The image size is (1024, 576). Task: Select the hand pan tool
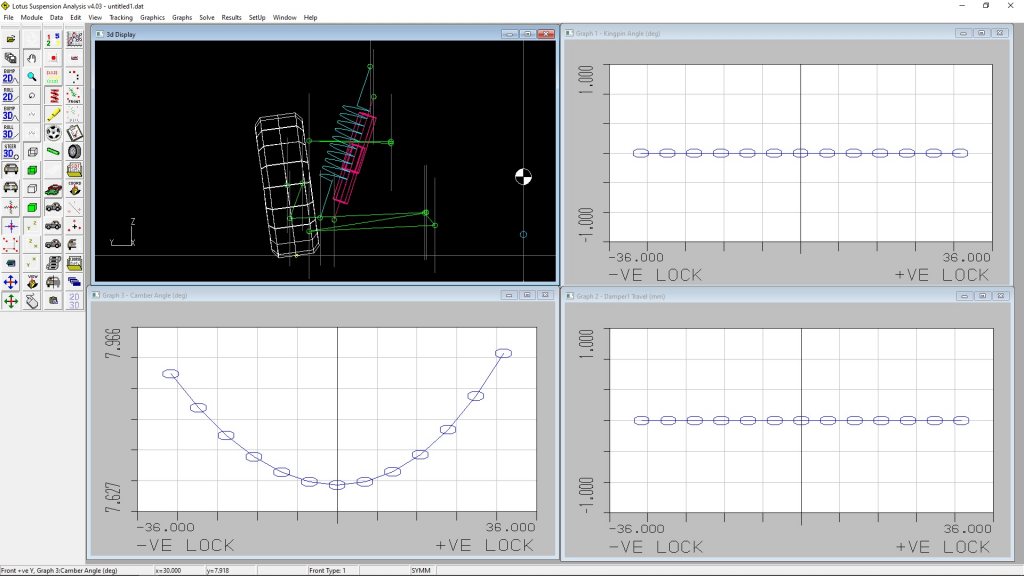click(x=31, y=58)
